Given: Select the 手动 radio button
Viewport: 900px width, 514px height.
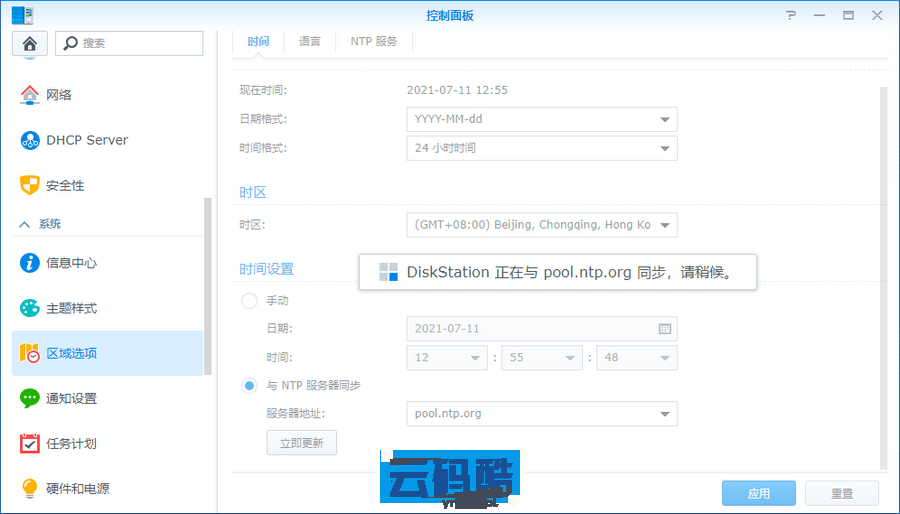Looking at the screenshot, I should pos(250,300).
